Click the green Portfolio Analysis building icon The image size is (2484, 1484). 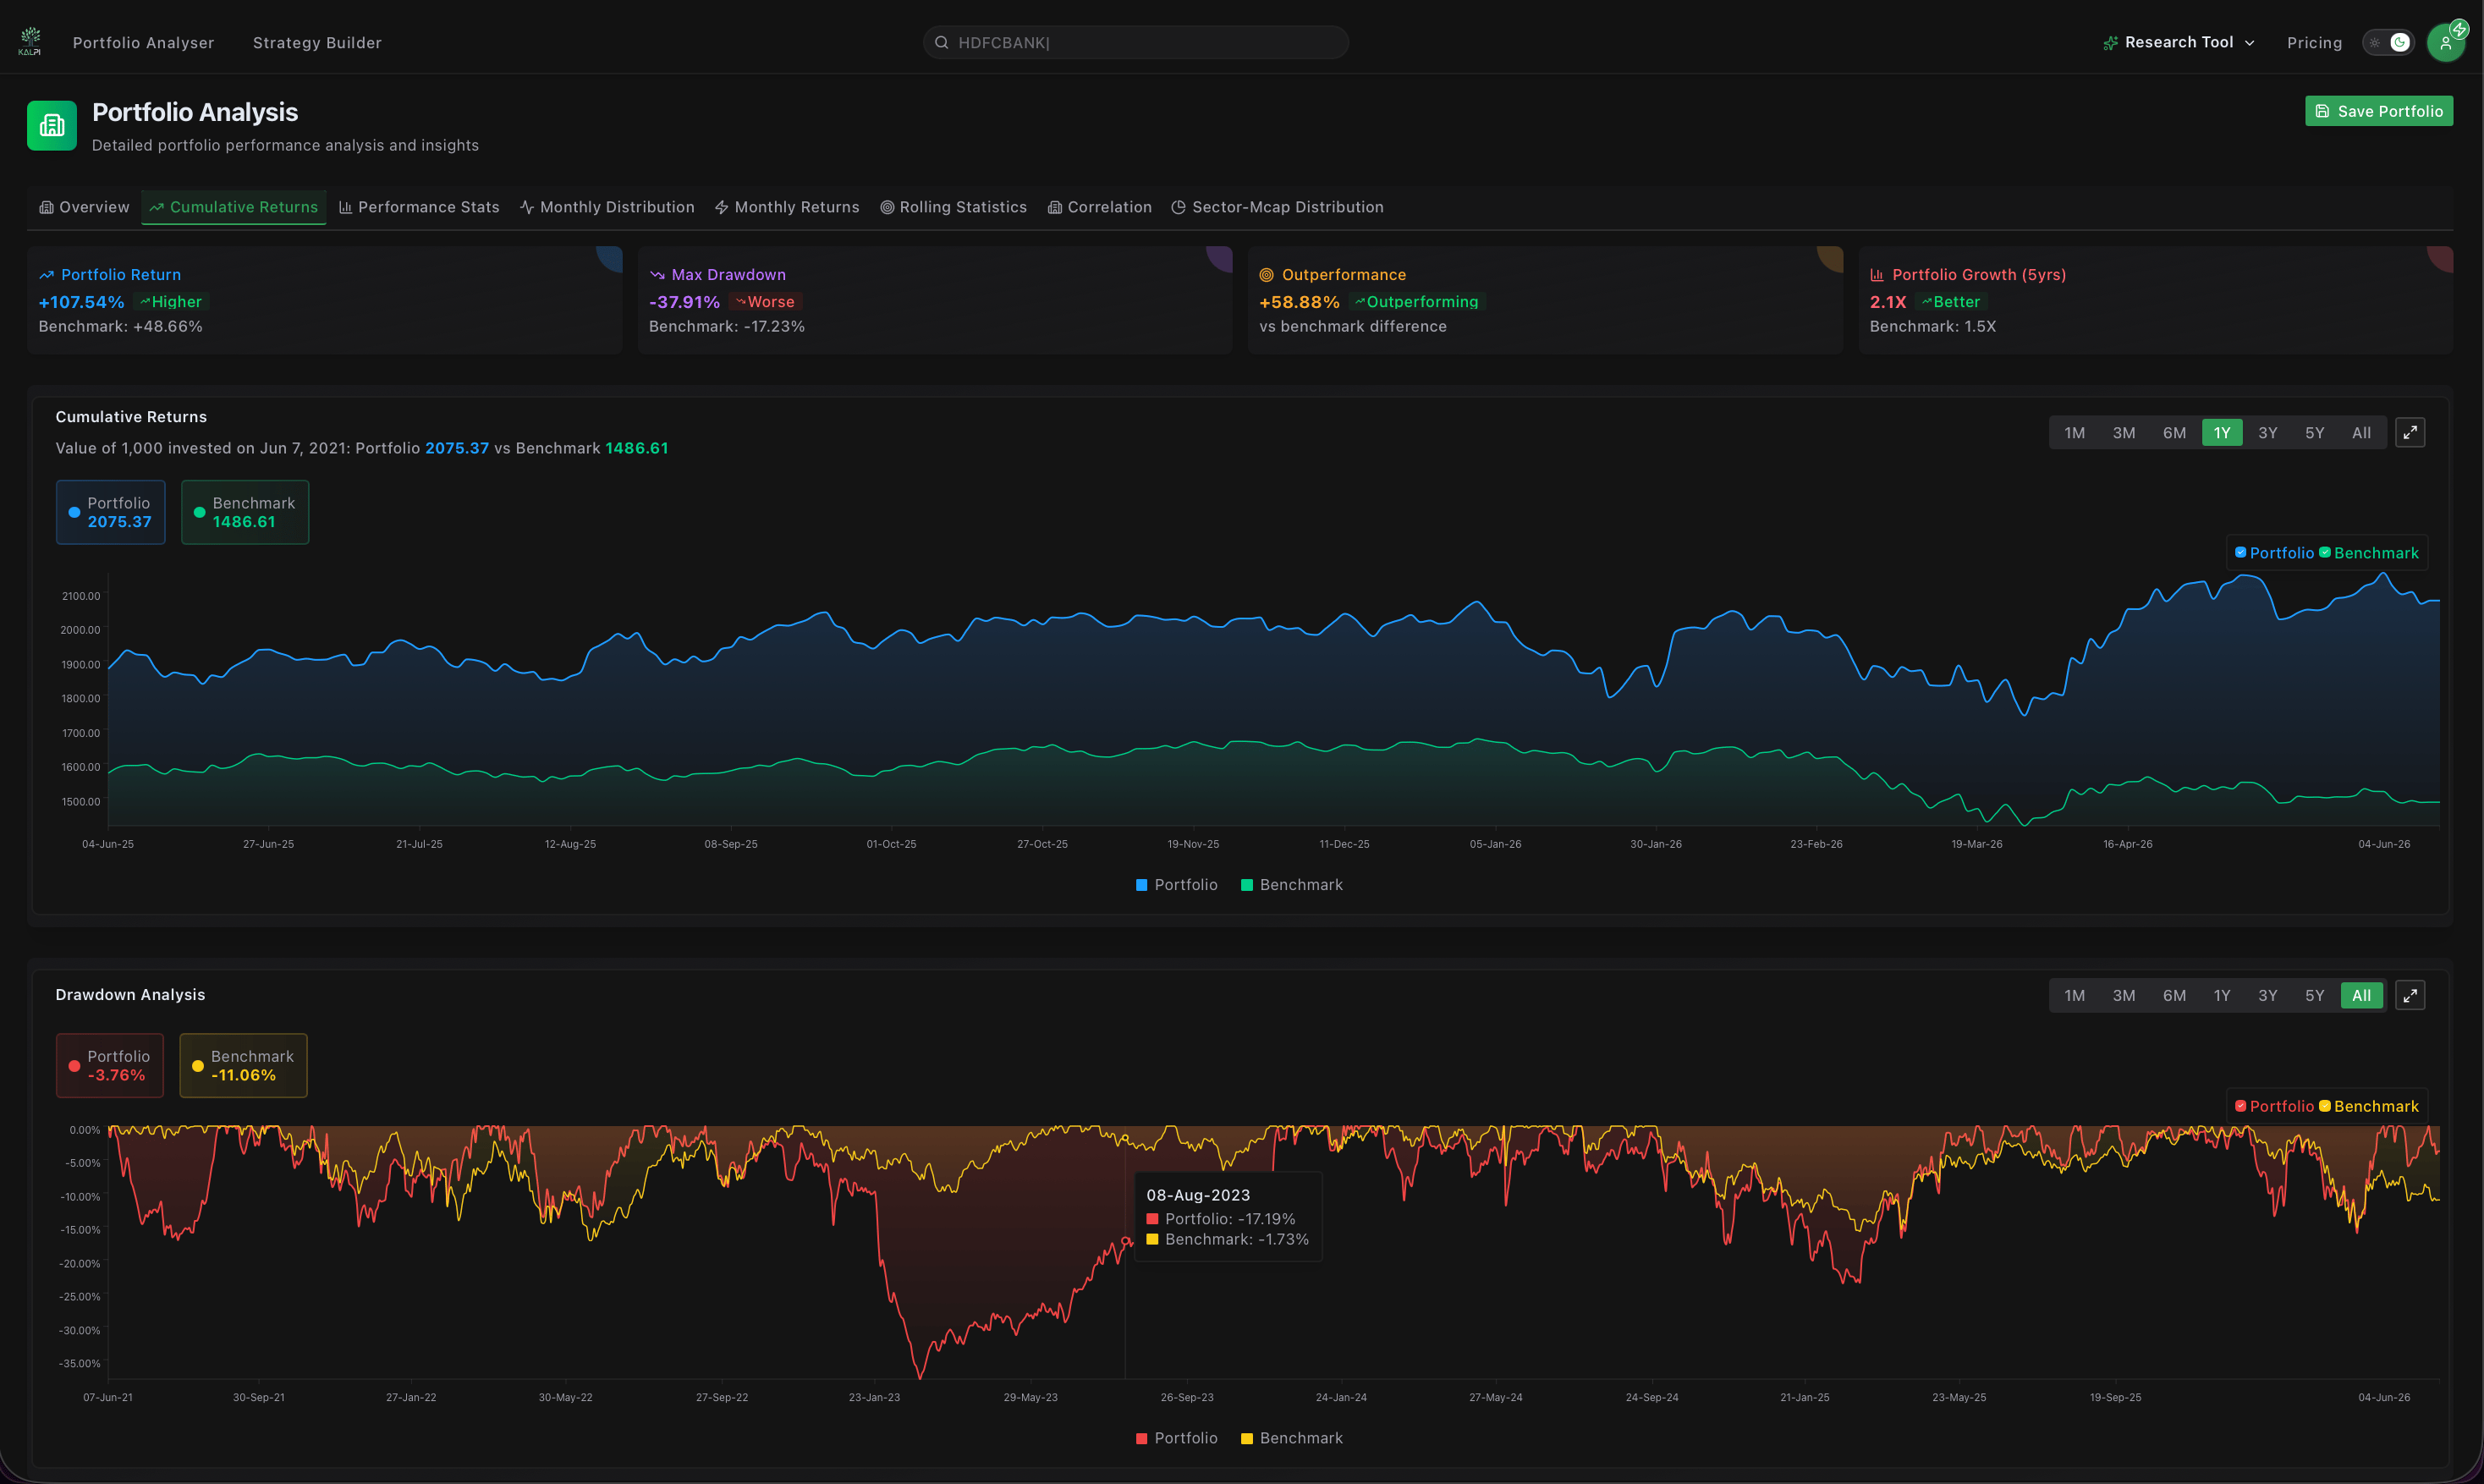pos(52,125)
